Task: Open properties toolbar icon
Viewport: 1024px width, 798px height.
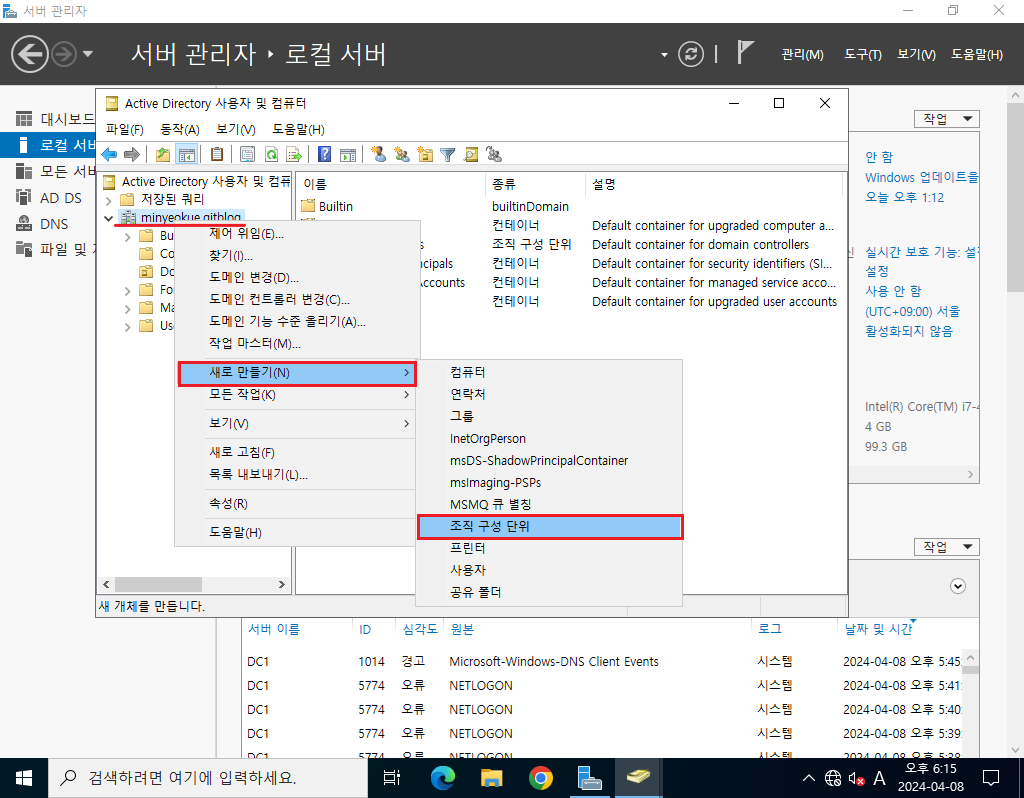Action: click(x=247, y=155)
